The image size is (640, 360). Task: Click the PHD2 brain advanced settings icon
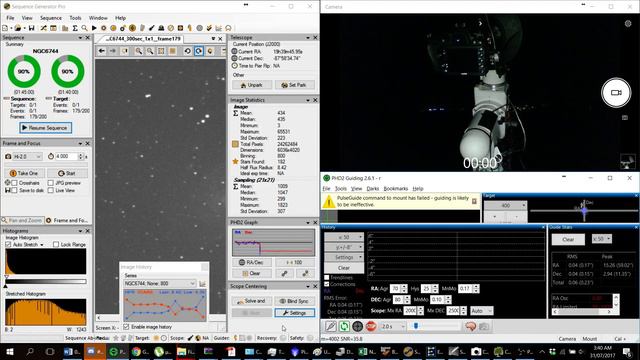click(471, 327)
